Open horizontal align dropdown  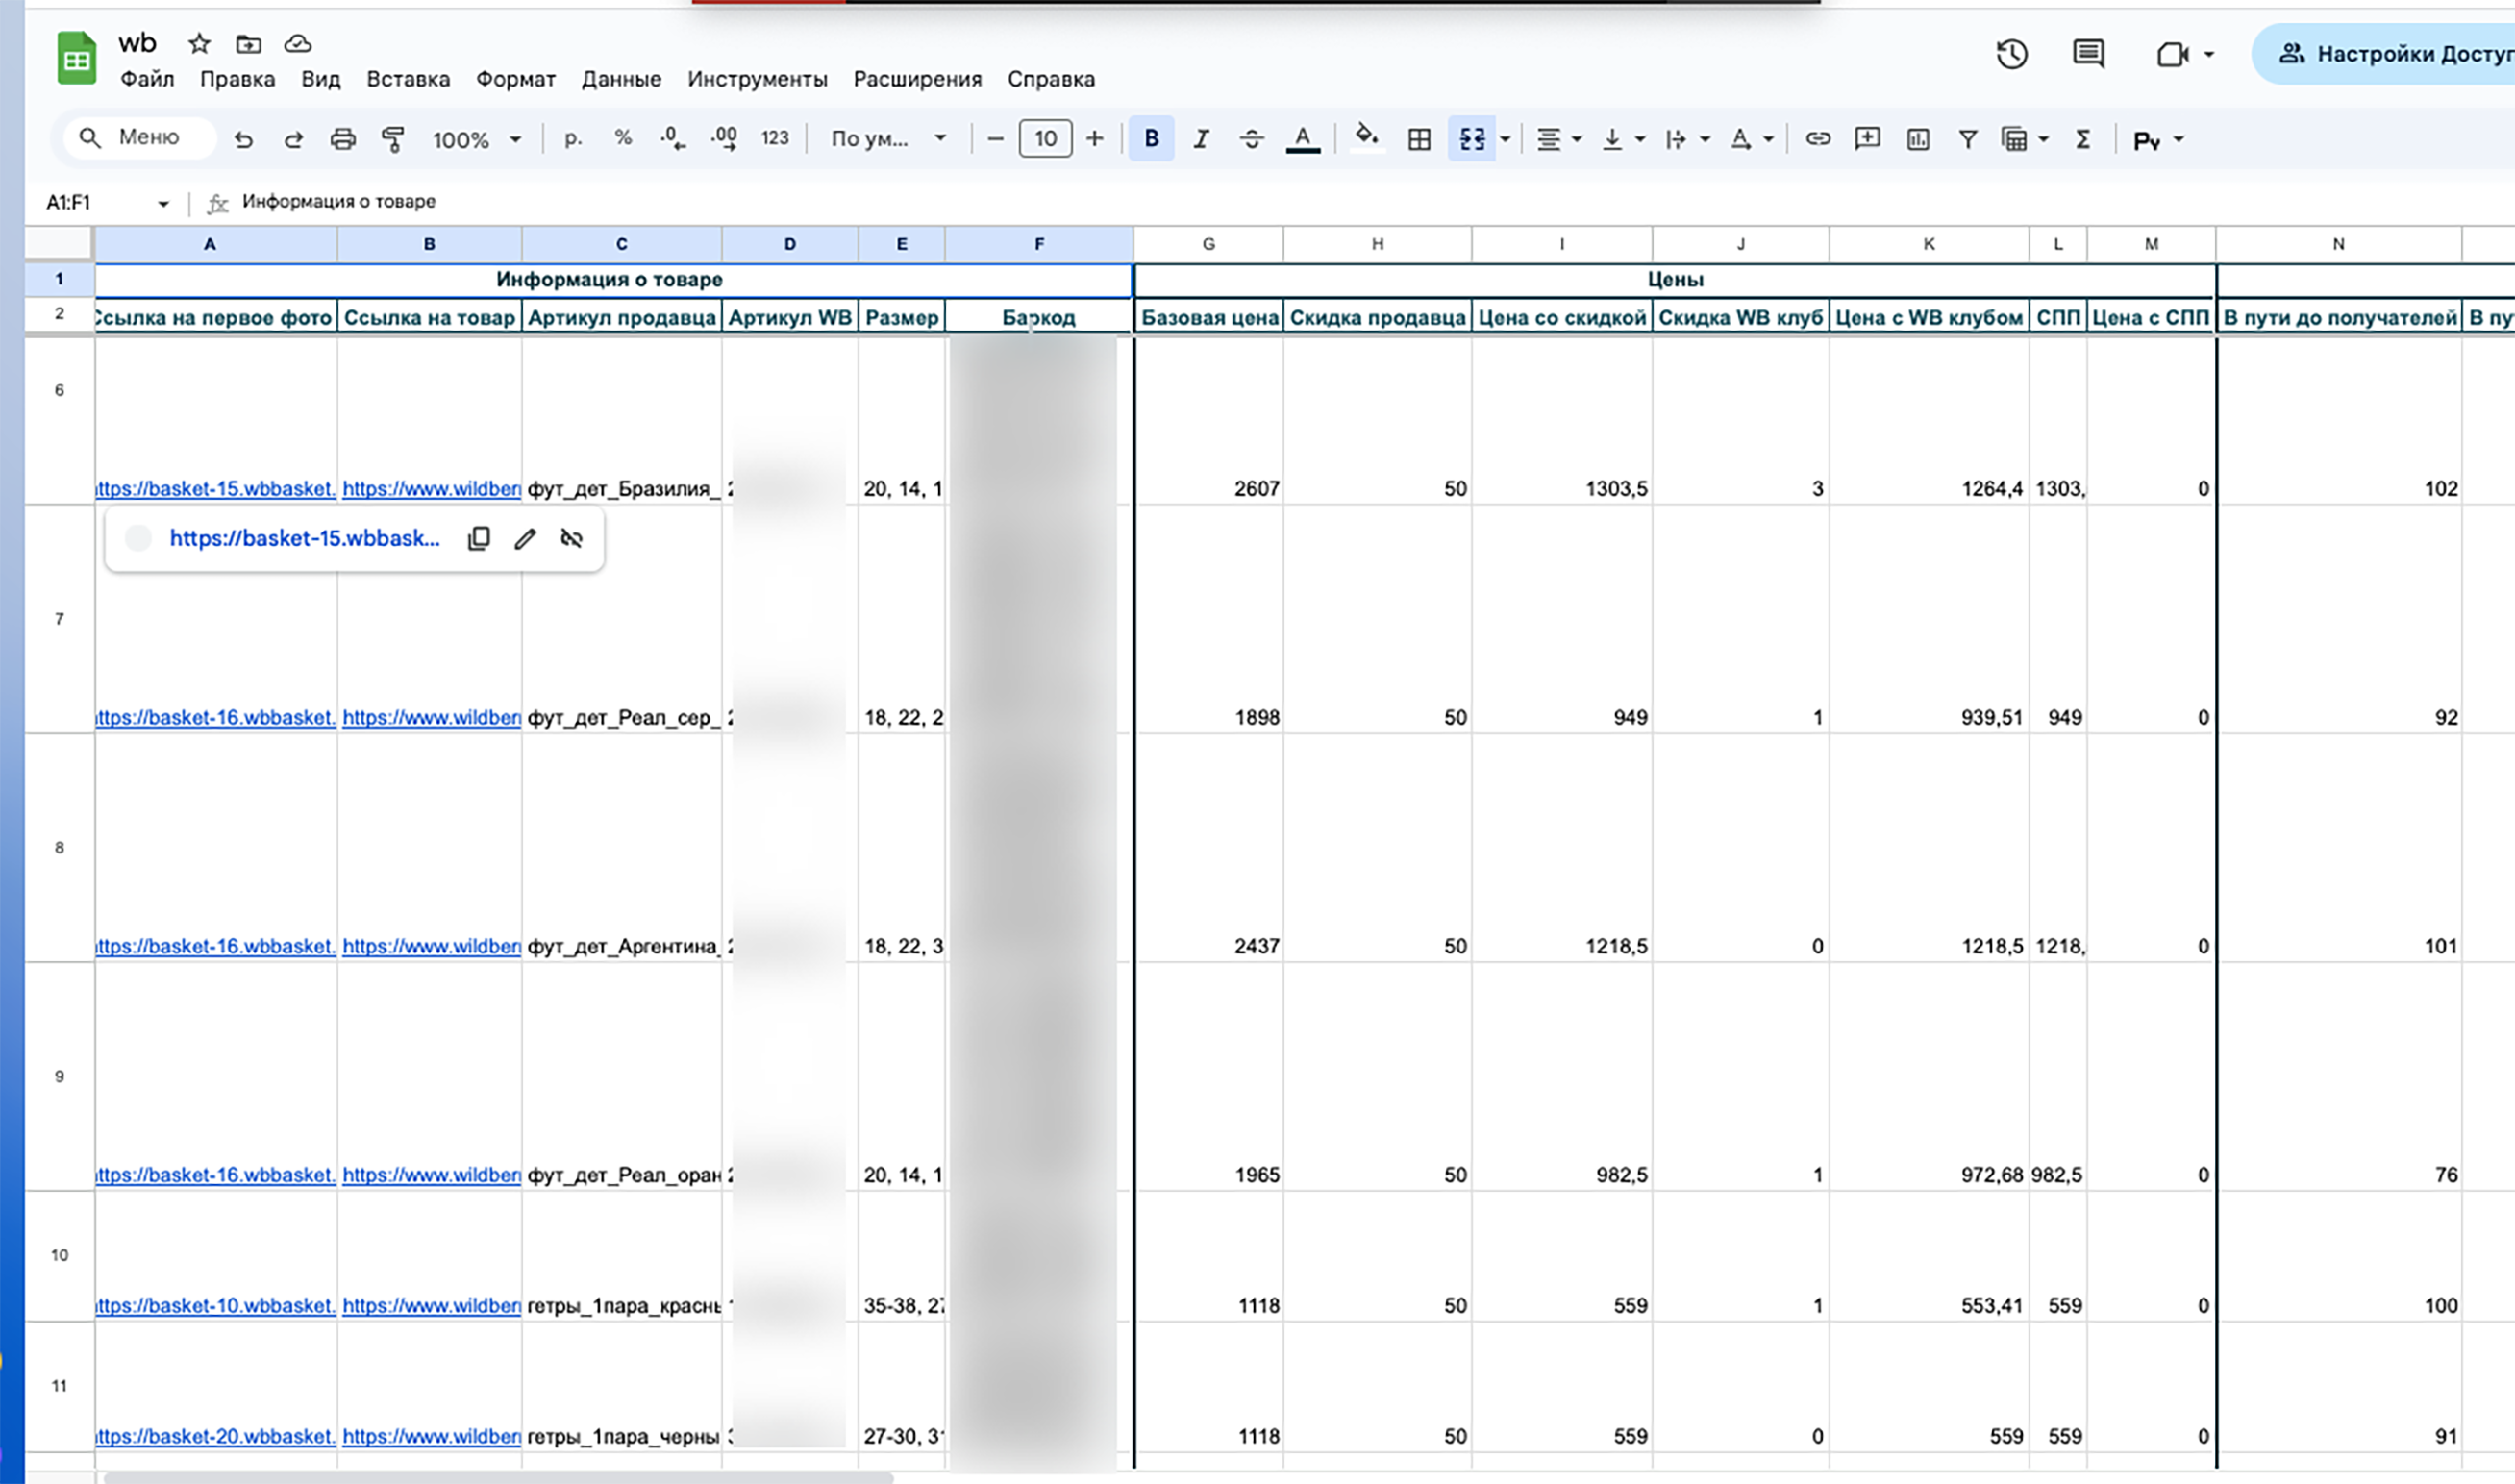point(1559,139)
